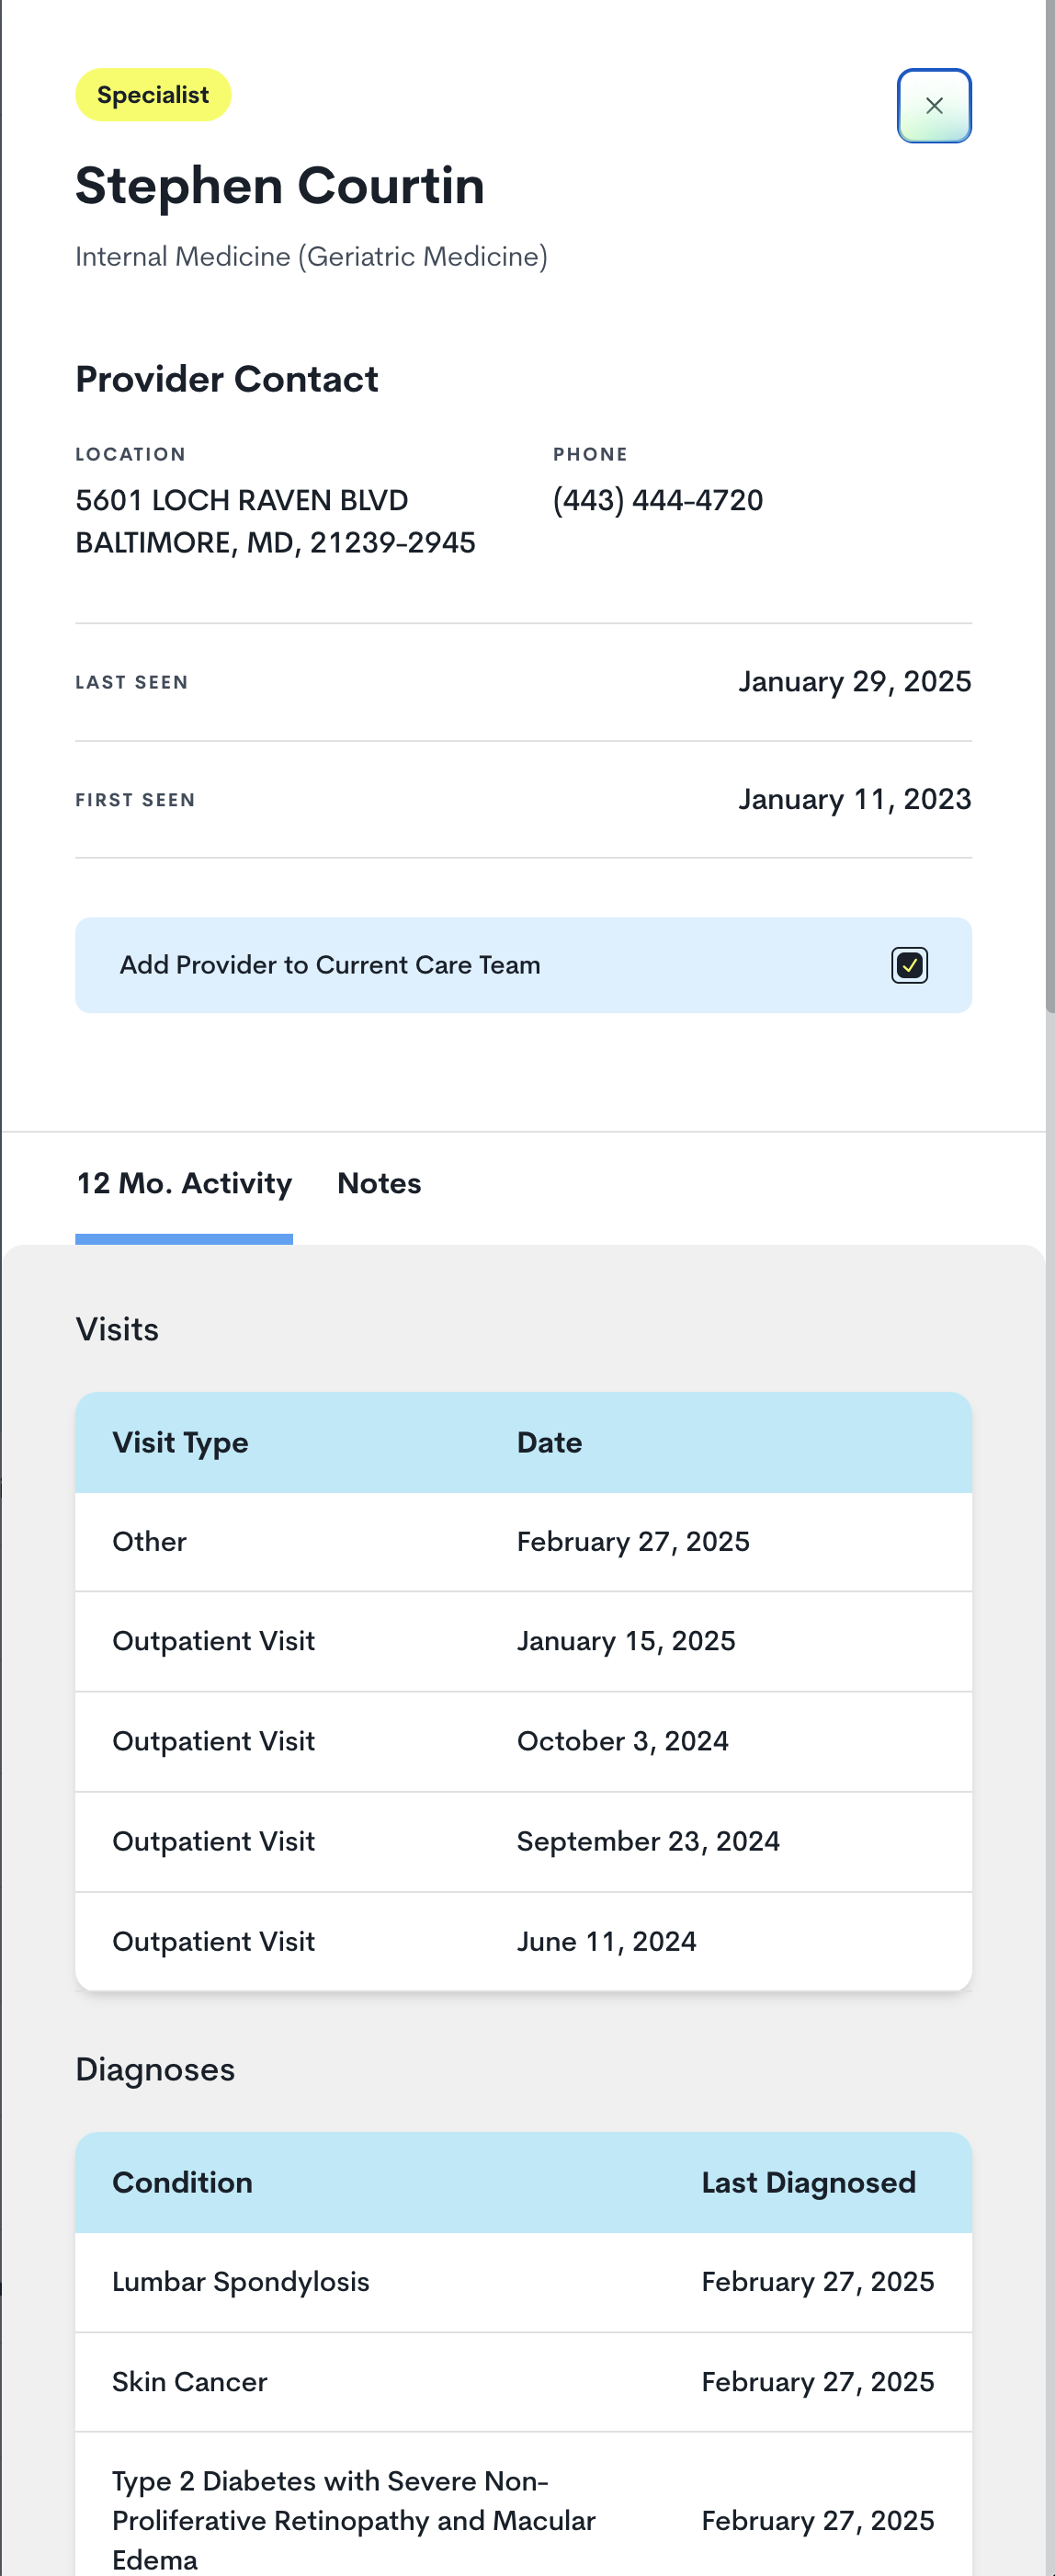This screenshot has width=1055, height=2576.
Task: Call phone number (443) 444-4720
Action: [x=658, y=500]
